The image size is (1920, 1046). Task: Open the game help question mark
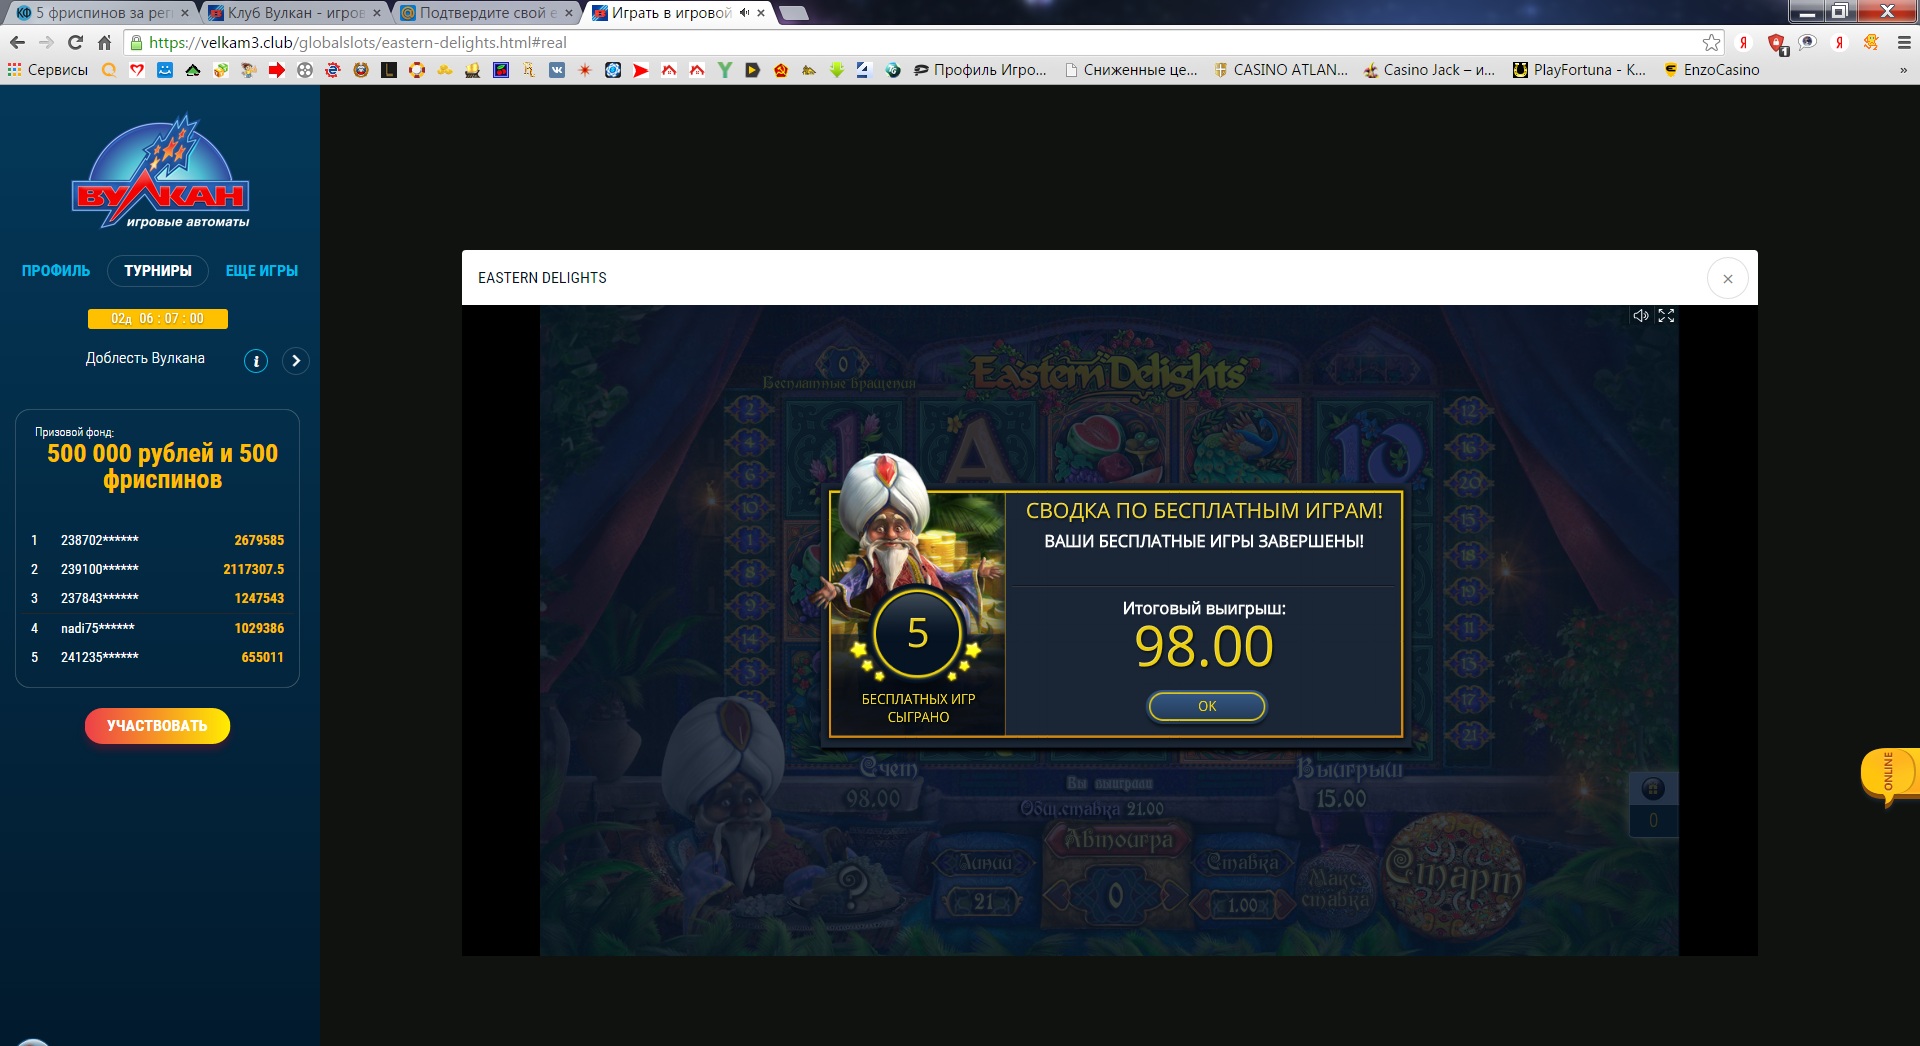click(853, 884)
